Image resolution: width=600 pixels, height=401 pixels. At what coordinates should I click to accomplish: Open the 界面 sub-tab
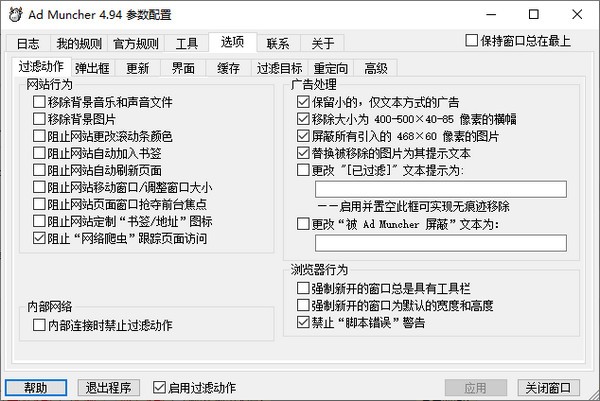[x=183, y=68]
